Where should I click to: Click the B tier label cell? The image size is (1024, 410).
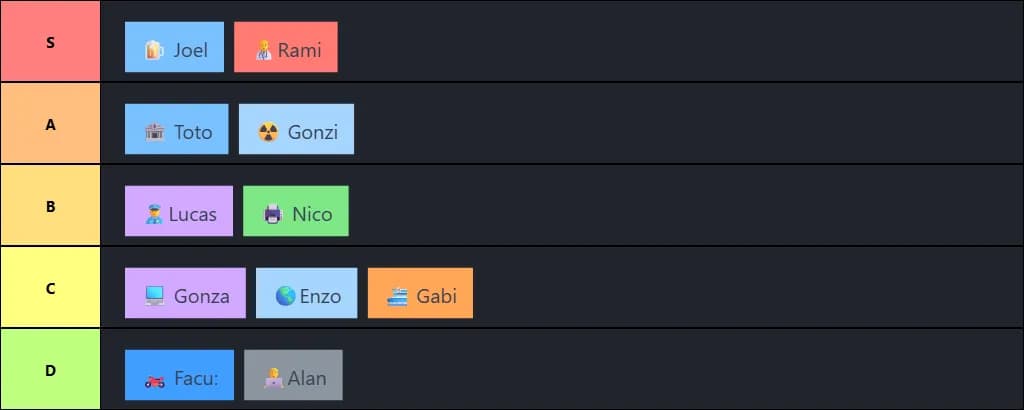tap(50, 206)
